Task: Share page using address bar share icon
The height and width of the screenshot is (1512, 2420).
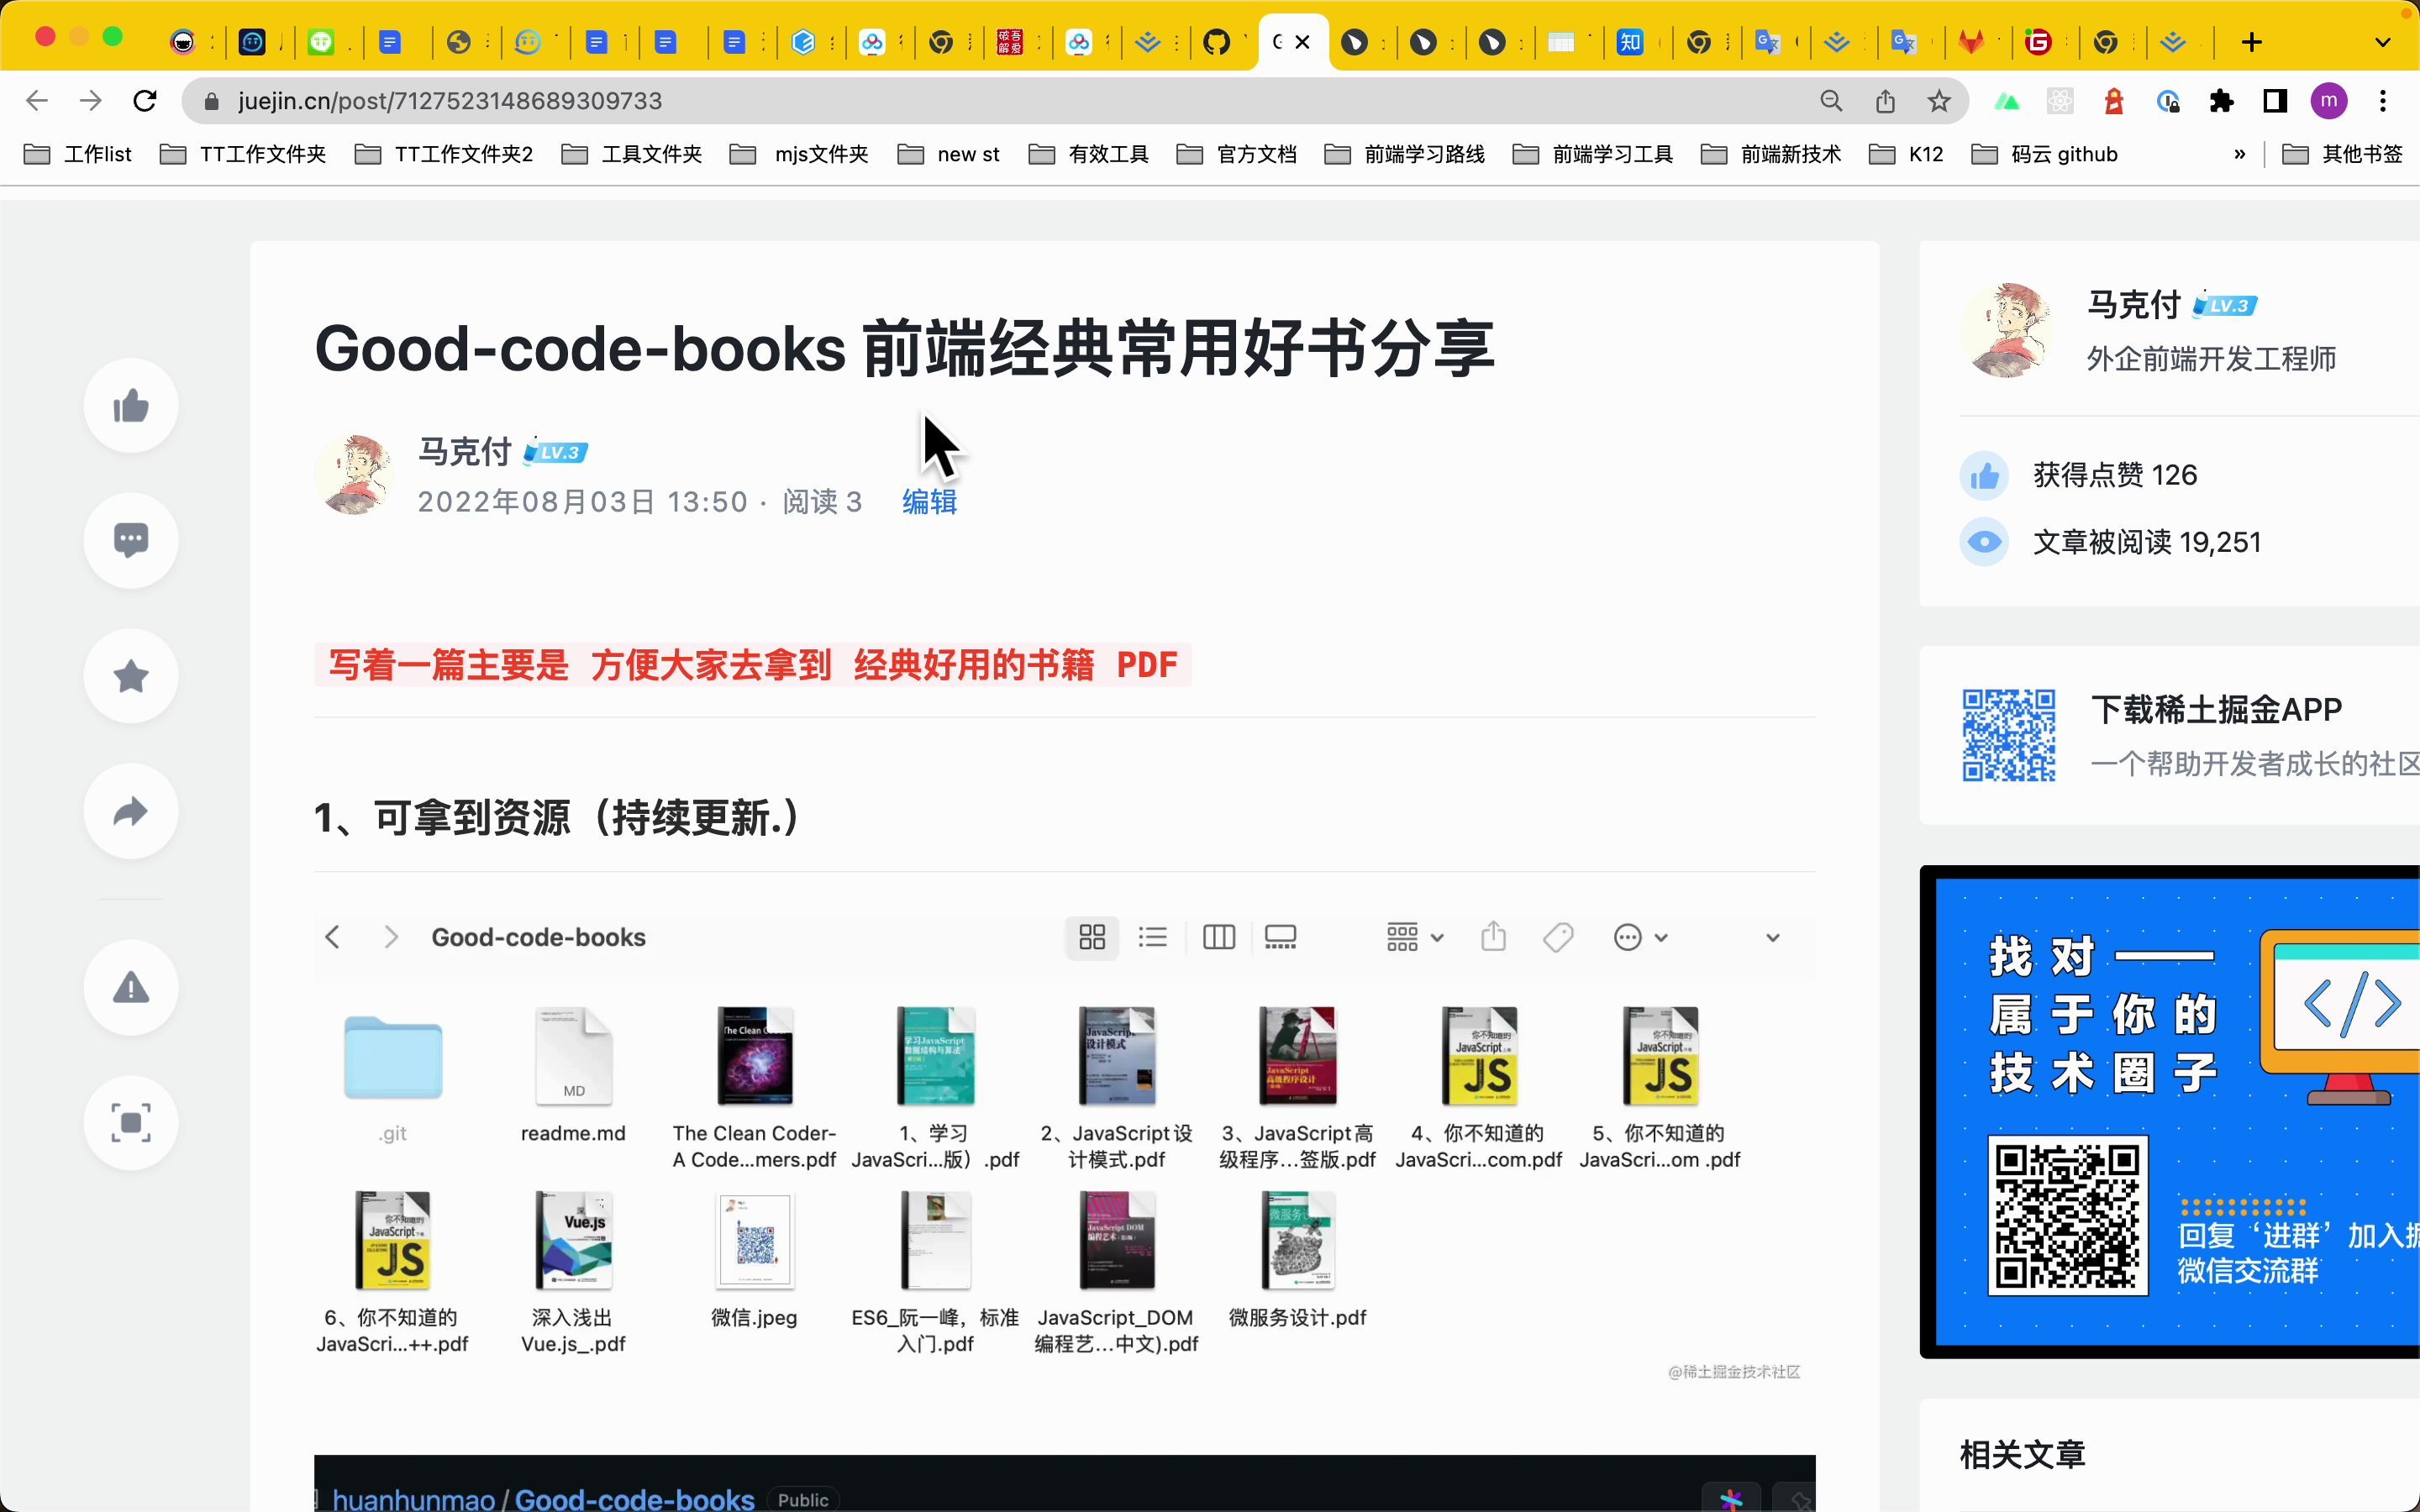Action: click(1885, 101)
